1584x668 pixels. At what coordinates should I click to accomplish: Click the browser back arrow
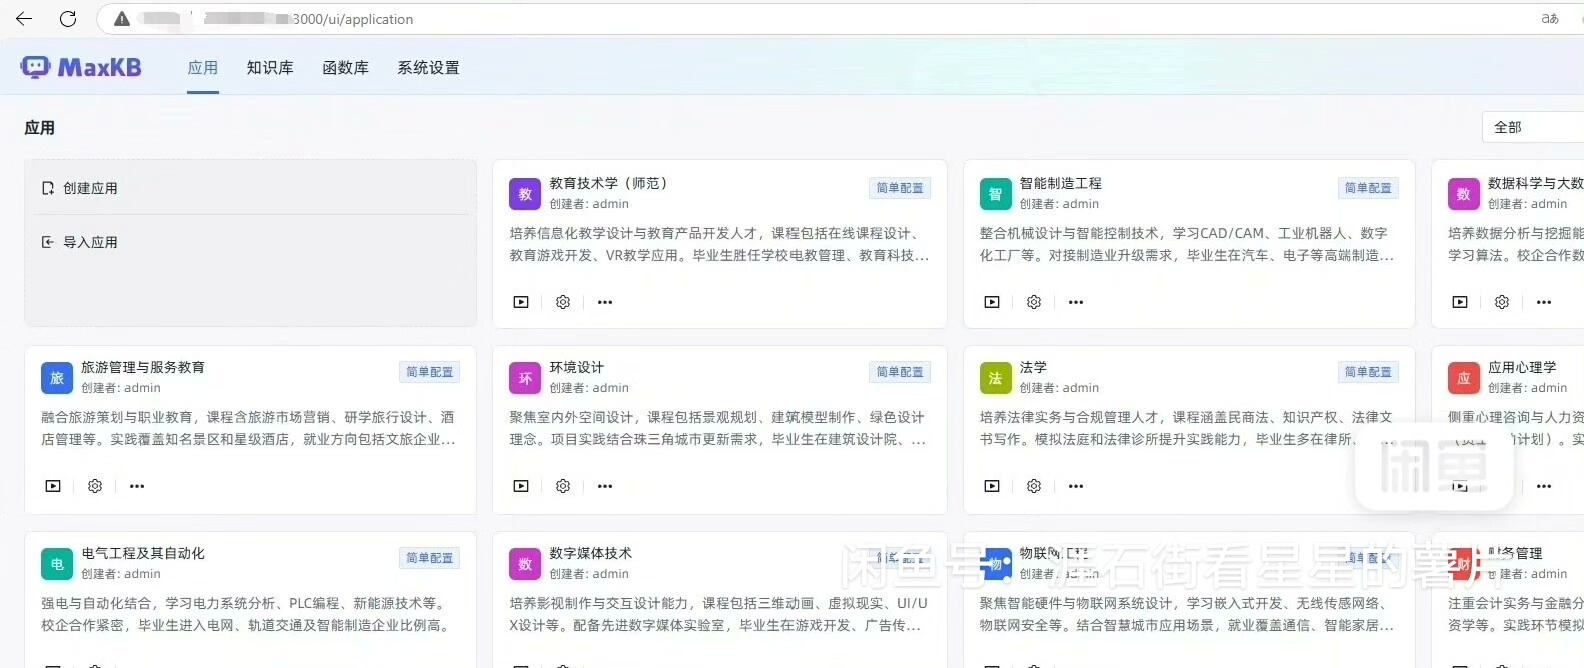(x=24, y=18)
